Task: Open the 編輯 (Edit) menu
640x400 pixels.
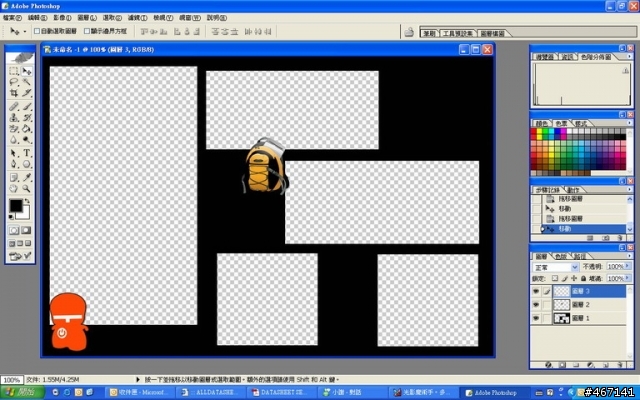Action: click(37, 18)
